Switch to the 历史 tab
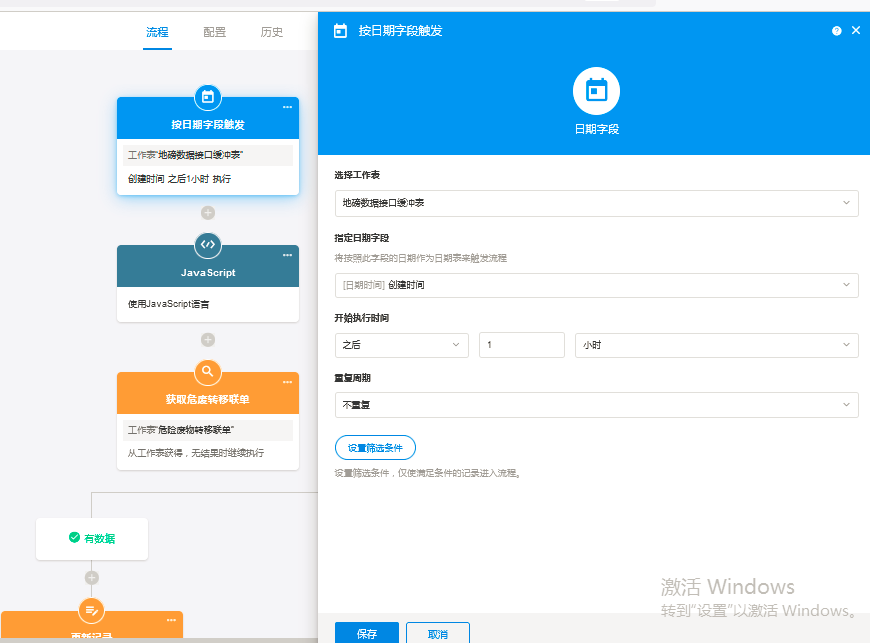The image size is (870, 643). pyautogui.click(x=271, y=32)
